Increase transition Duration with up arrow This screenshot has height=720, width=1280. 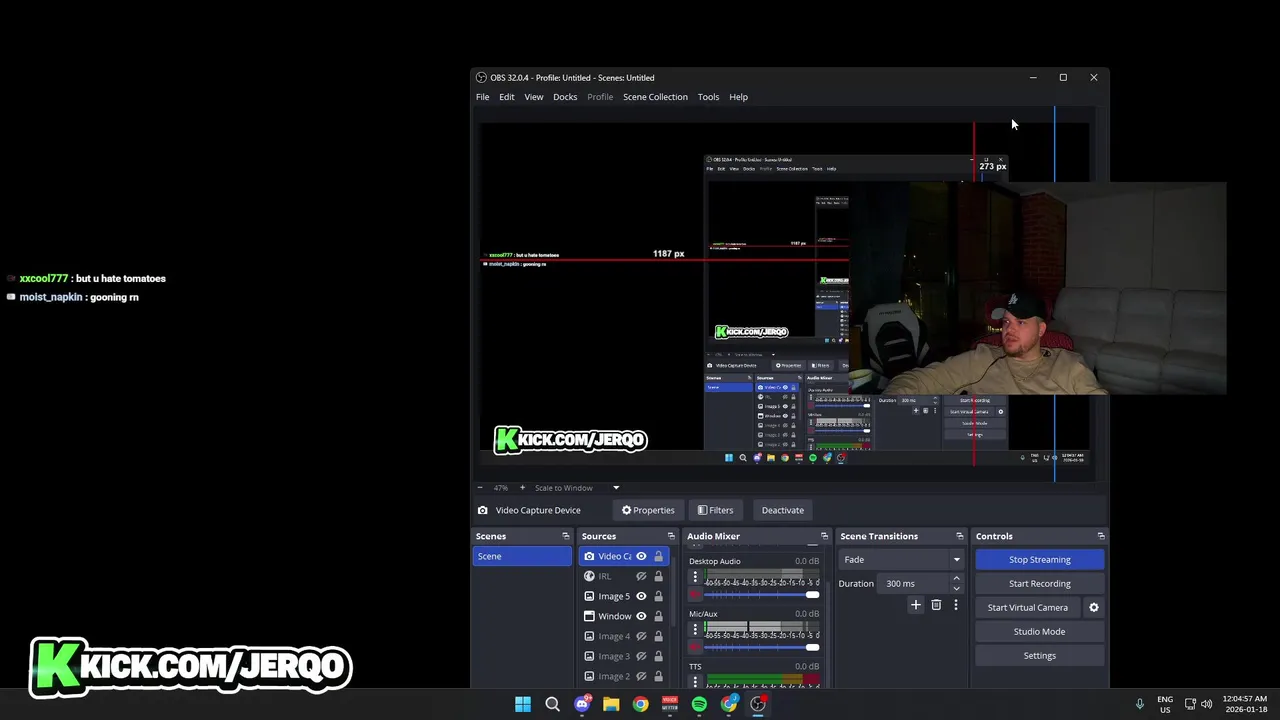point(956,578)
